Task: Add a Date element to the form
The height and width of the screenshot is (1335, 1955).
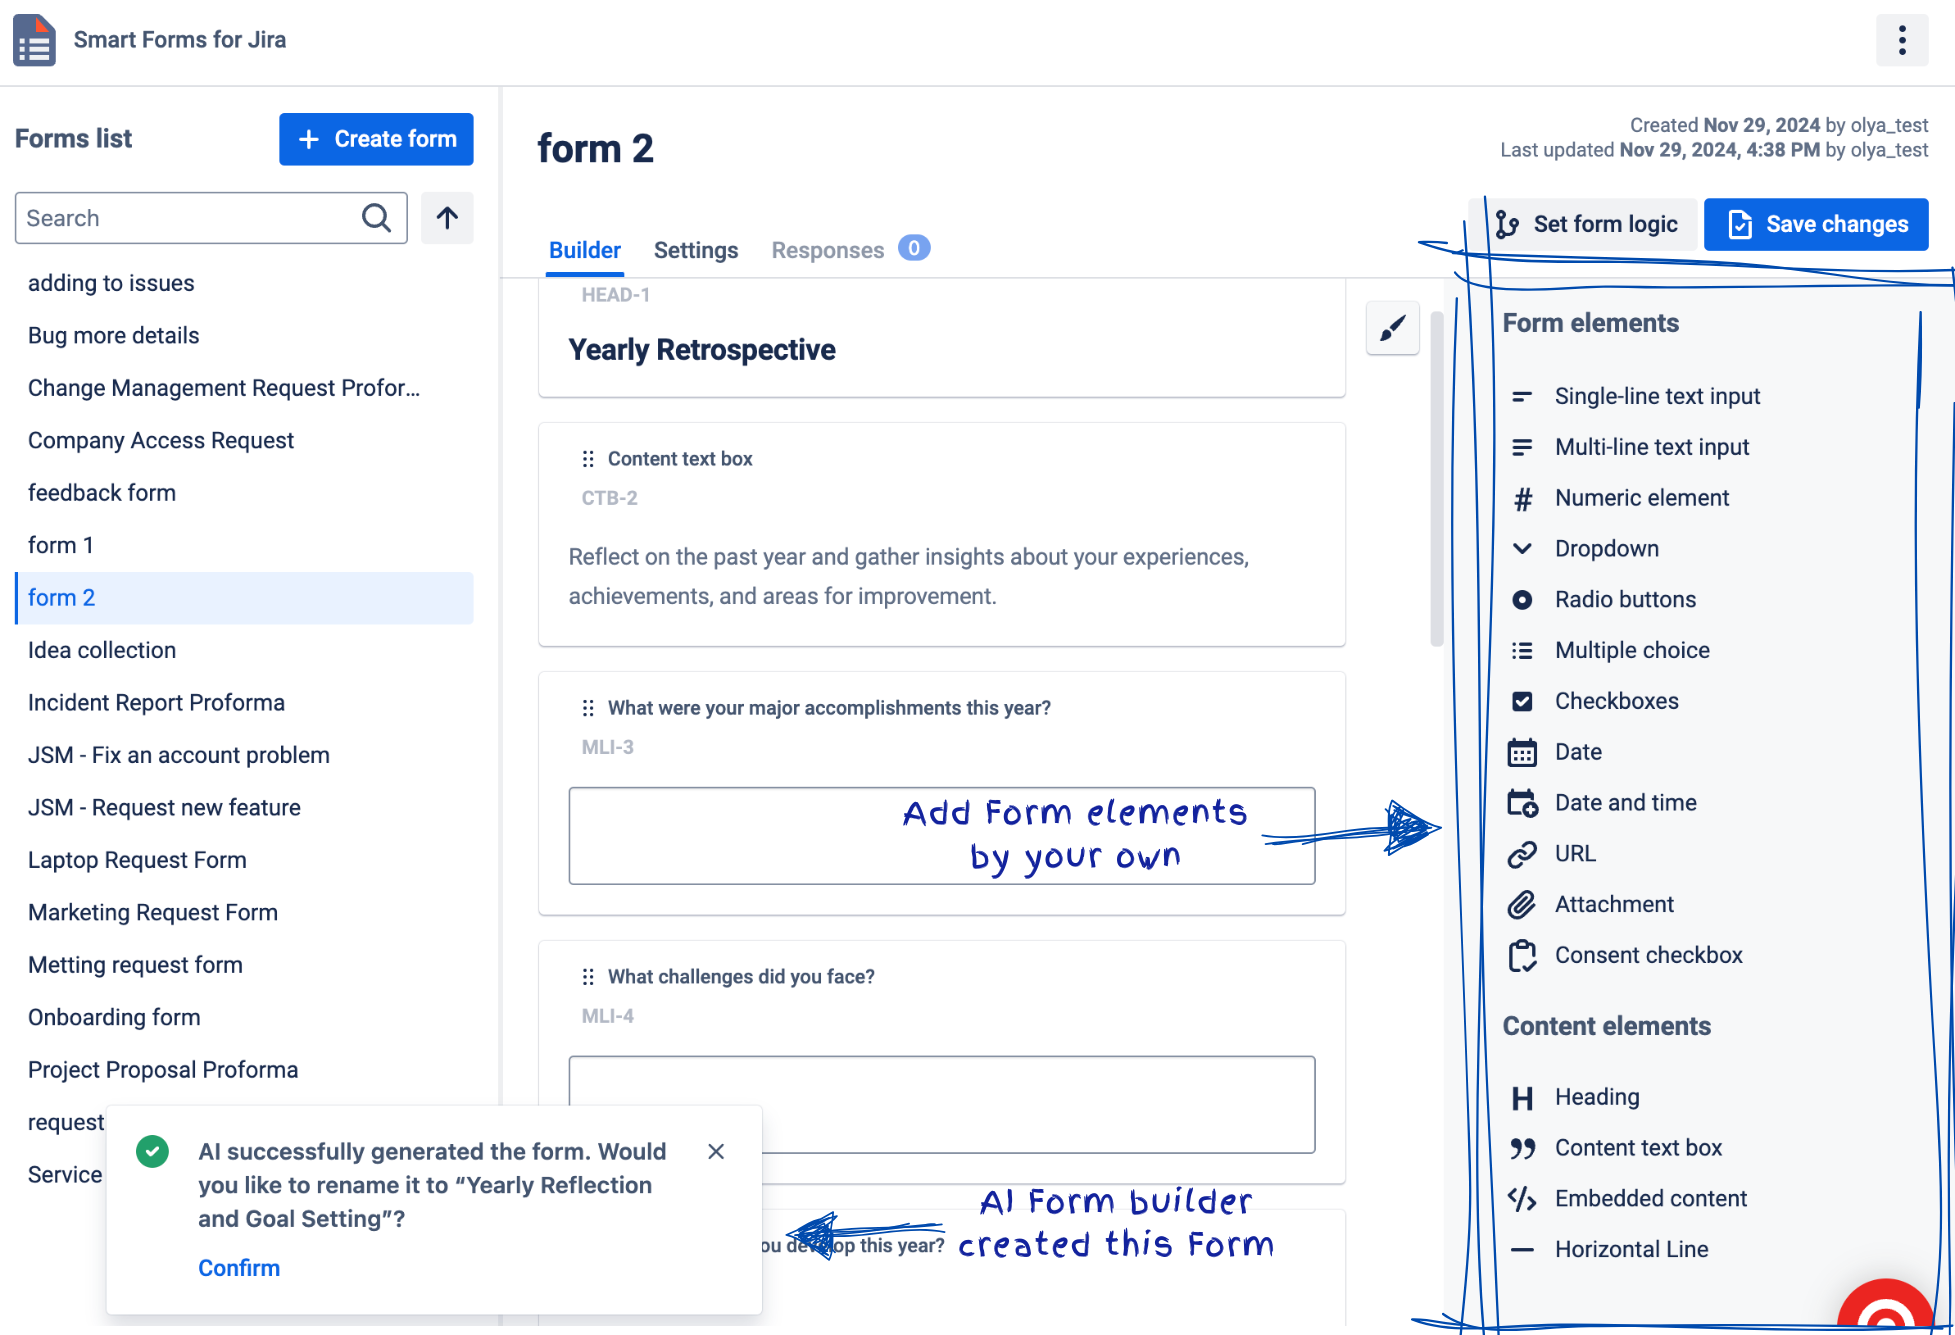Action: pyautogui.click(x=1577, y=751)
